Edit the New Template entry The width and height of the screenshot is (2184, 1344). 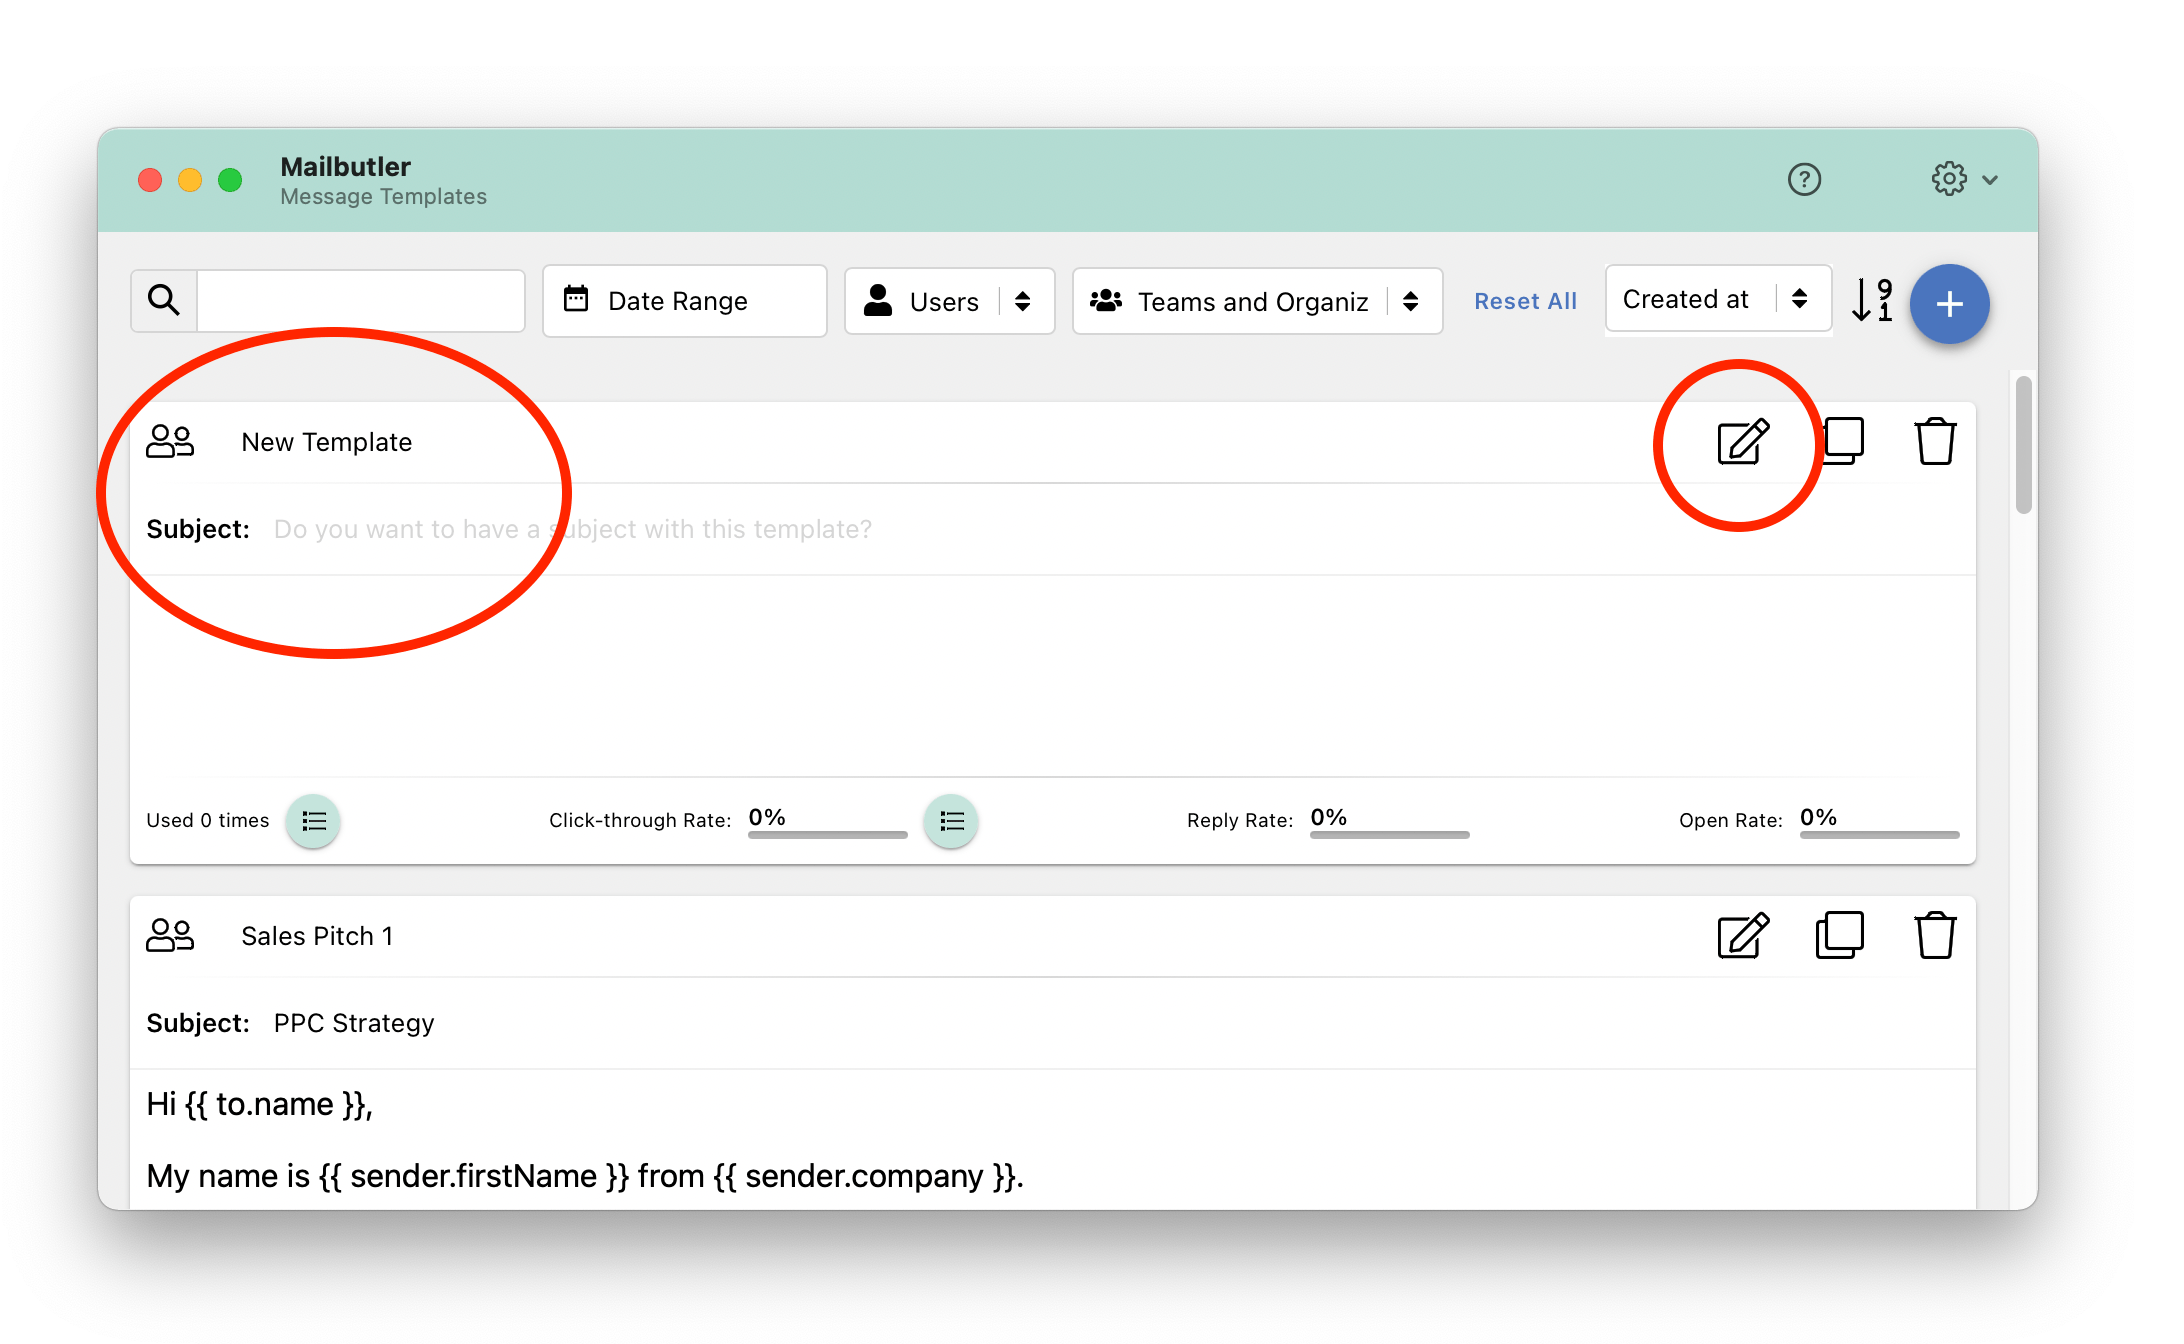(1742, 442)
